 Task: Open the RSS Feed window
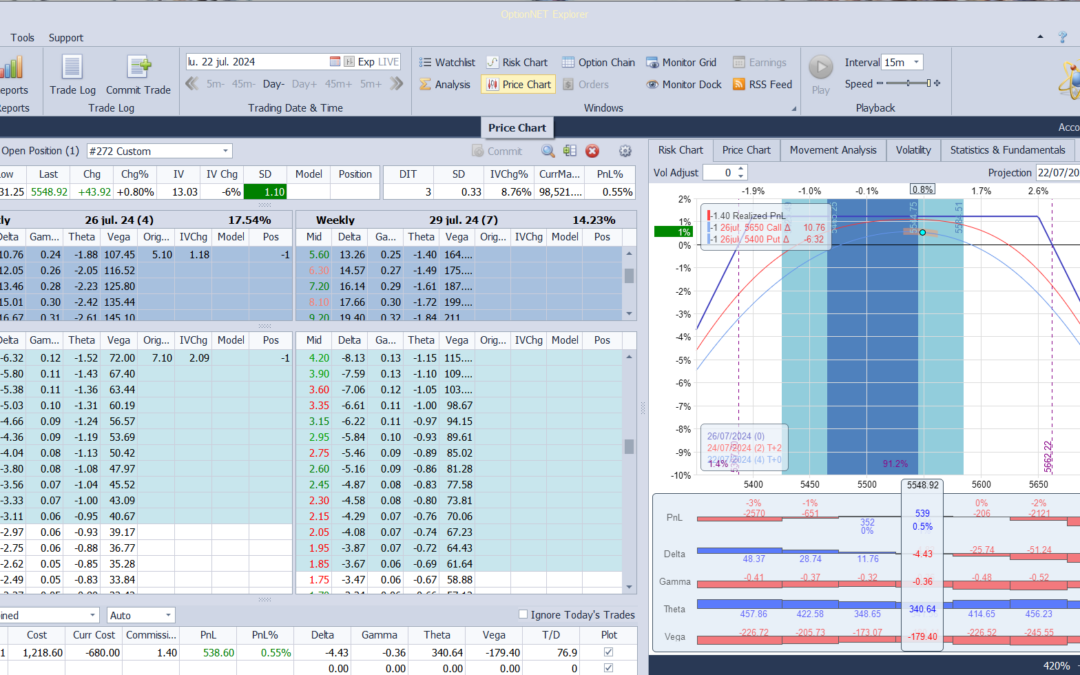(x=762, y=84)
